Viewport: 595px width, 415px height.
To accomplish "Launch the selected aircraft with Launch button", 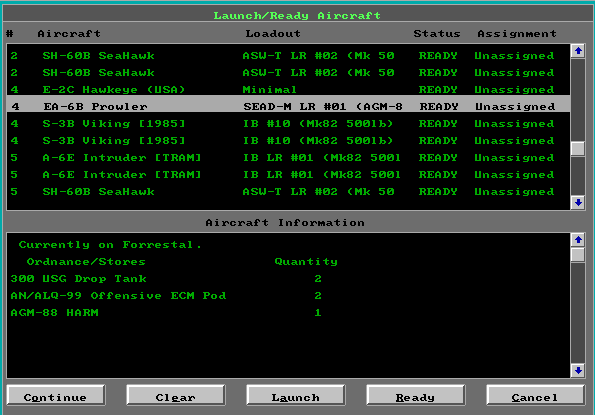I will (296, 395).
